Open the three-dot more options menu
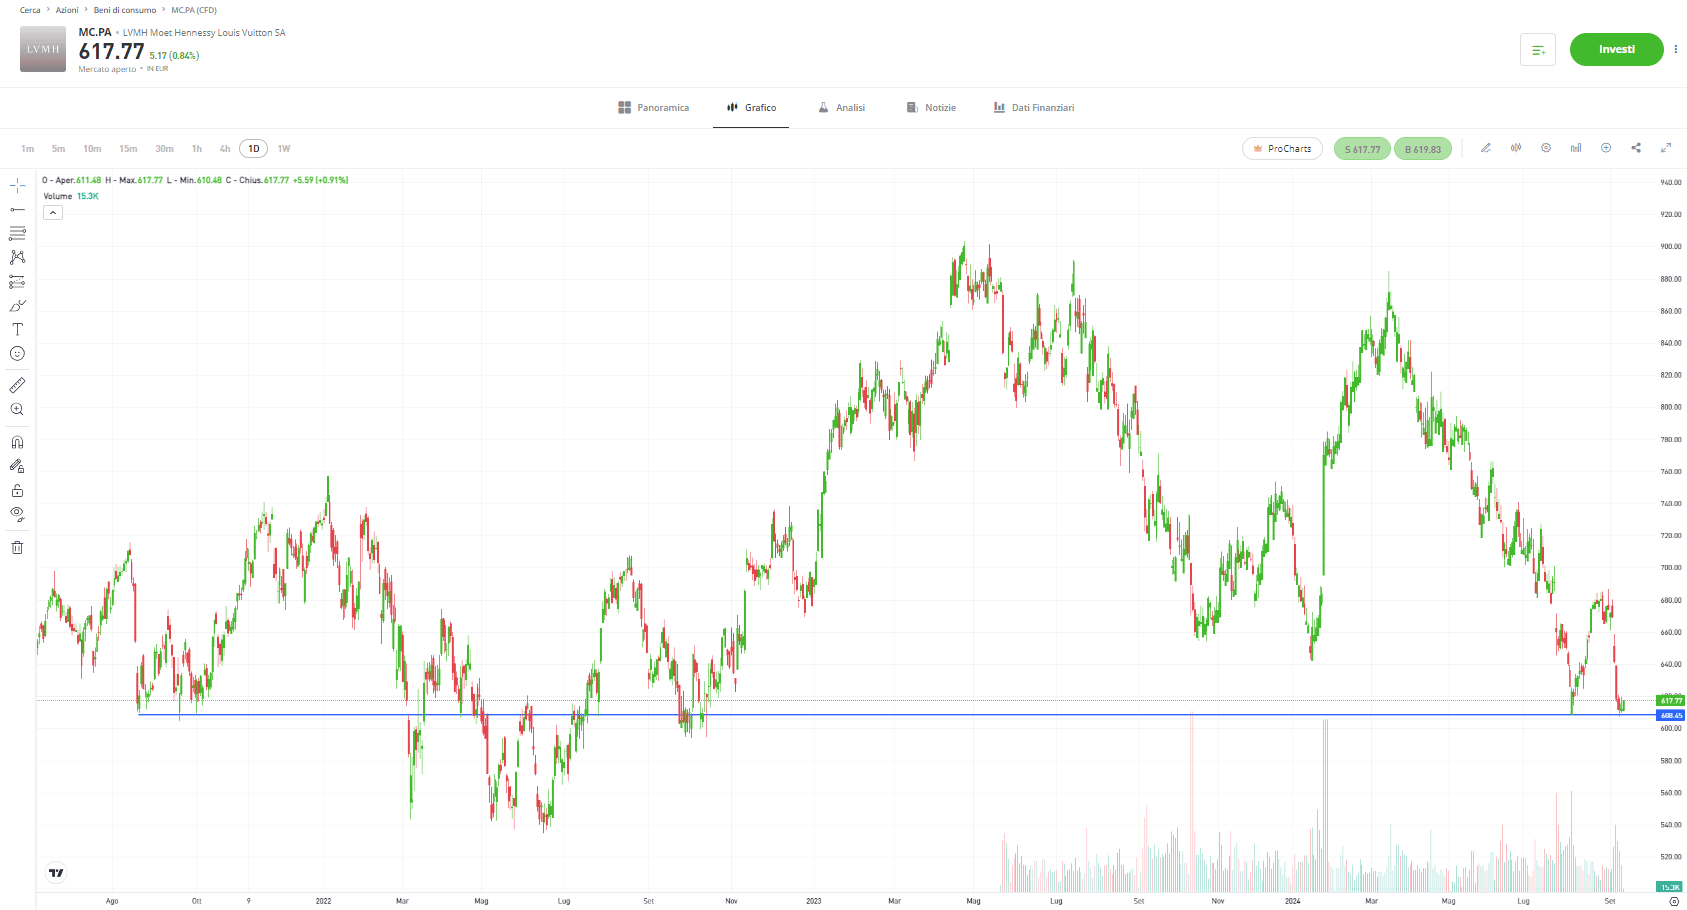 pos(1676,49)
